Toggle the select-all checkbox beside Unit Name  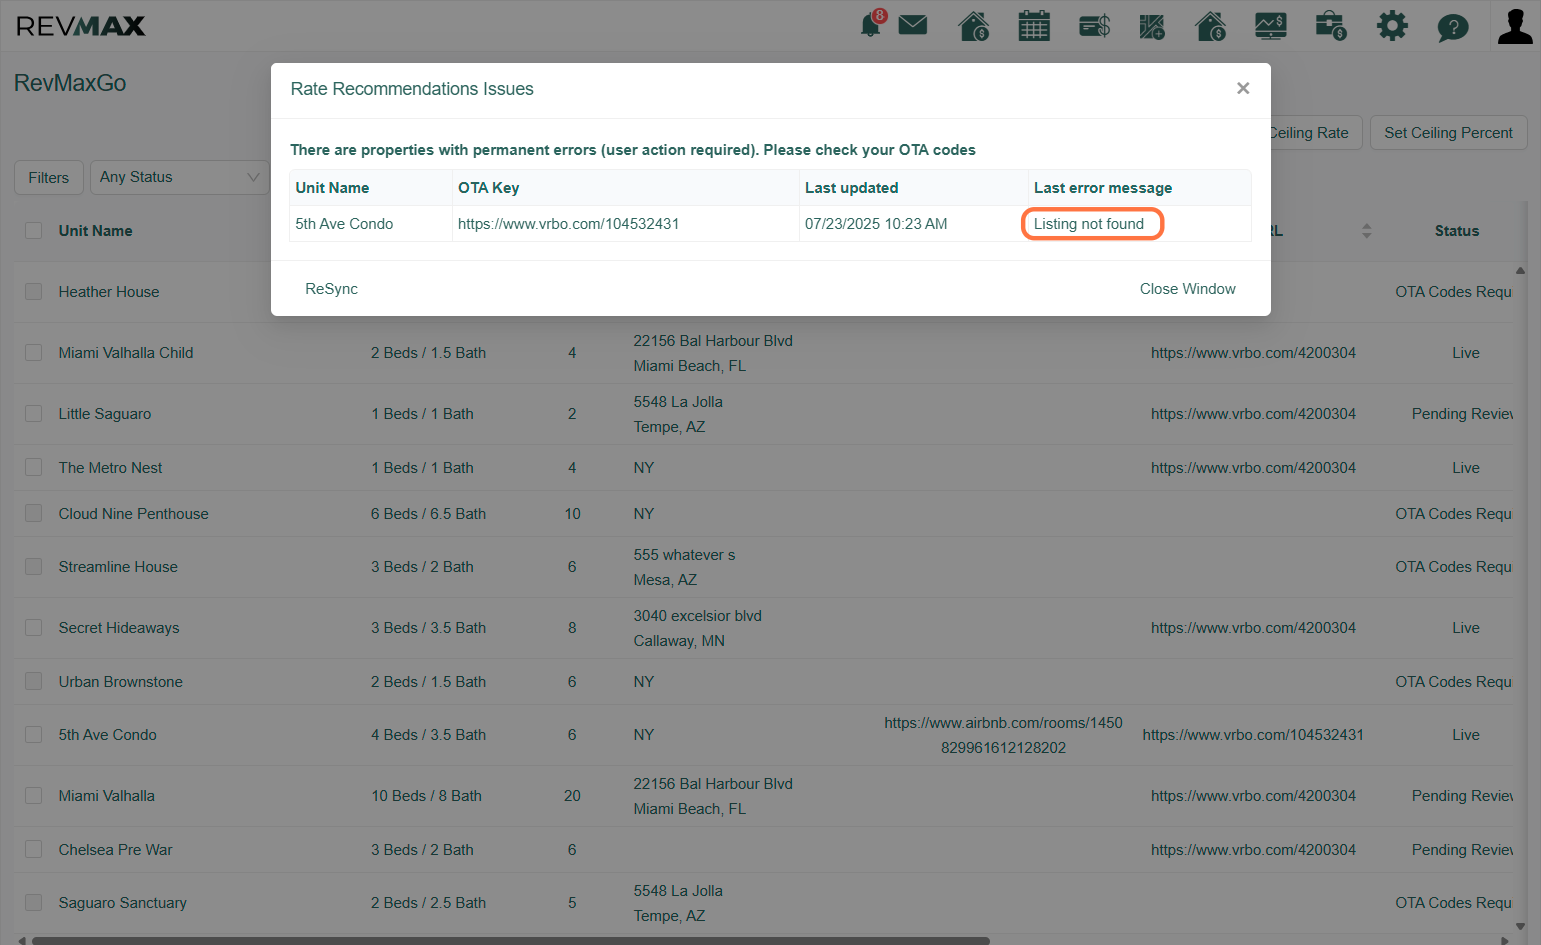[34, 231]
